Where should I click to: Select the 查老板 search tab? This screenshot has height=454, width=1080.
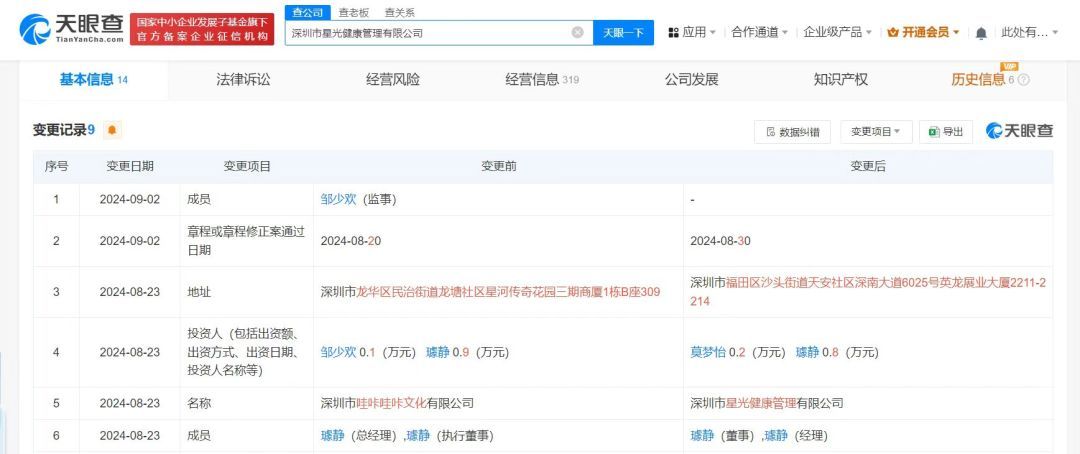click(351, 12)
